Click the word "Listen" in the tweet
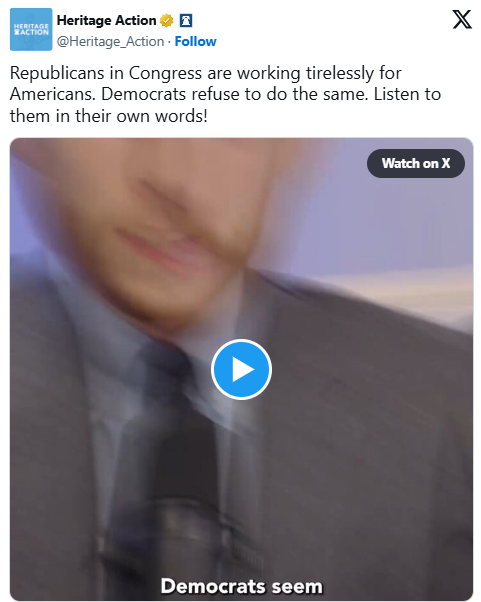This screenshot has width=481, height=602. [397, 94]
